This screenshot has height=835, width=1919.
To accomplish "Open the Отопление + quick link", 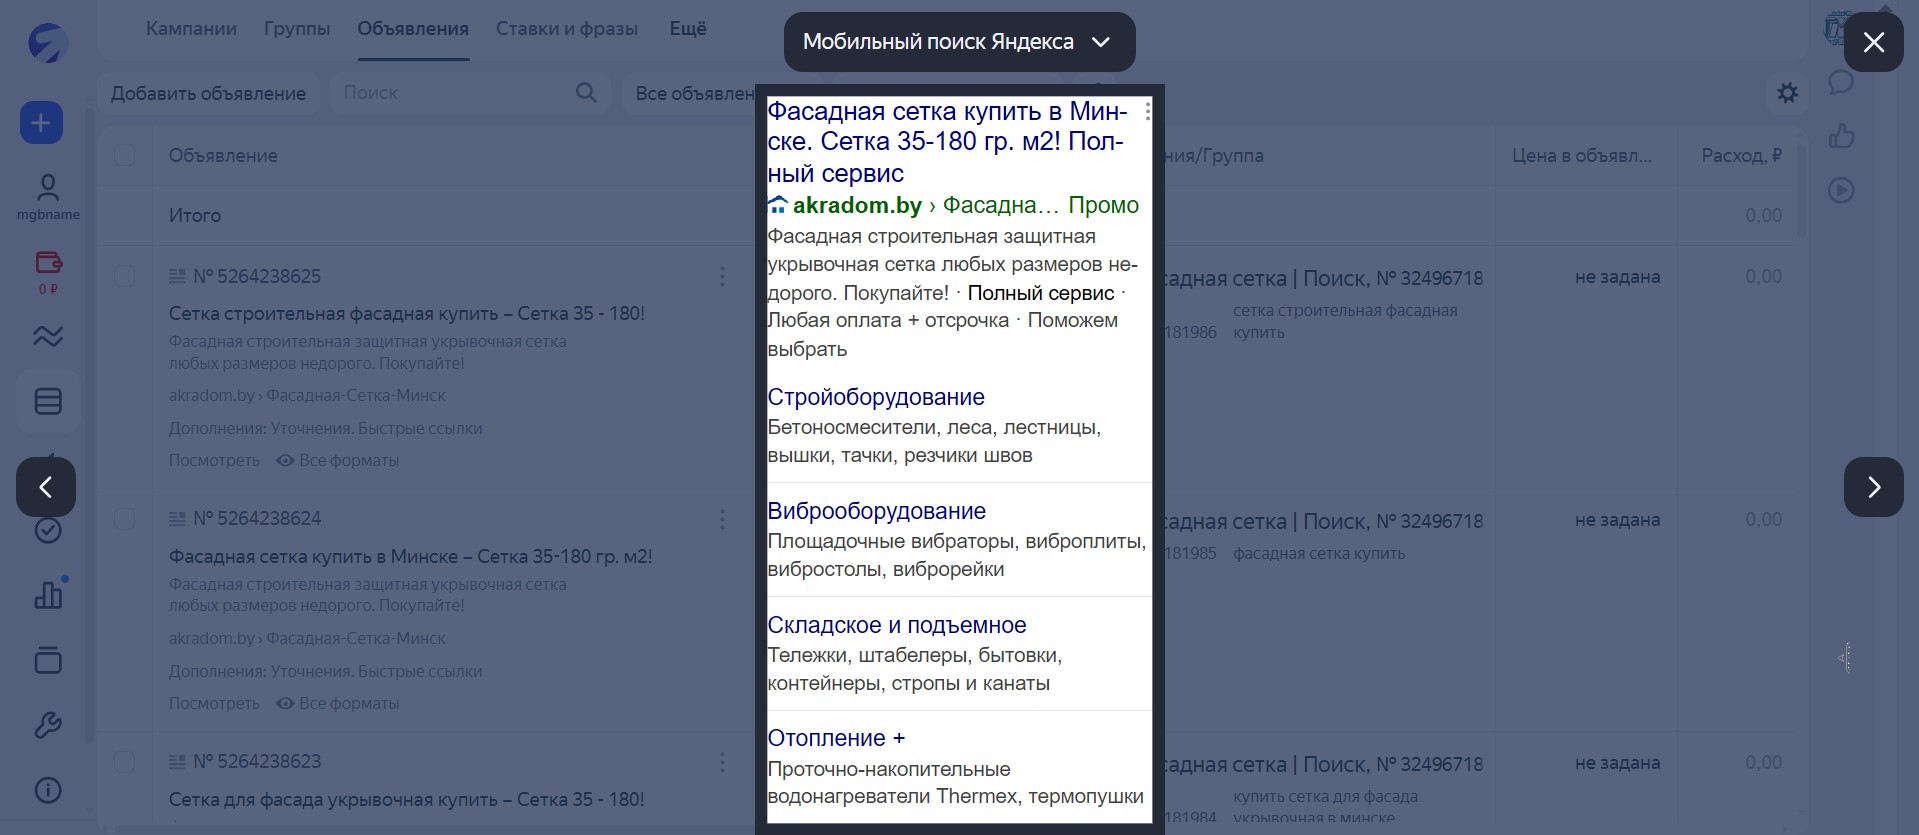I will [836, 738].
